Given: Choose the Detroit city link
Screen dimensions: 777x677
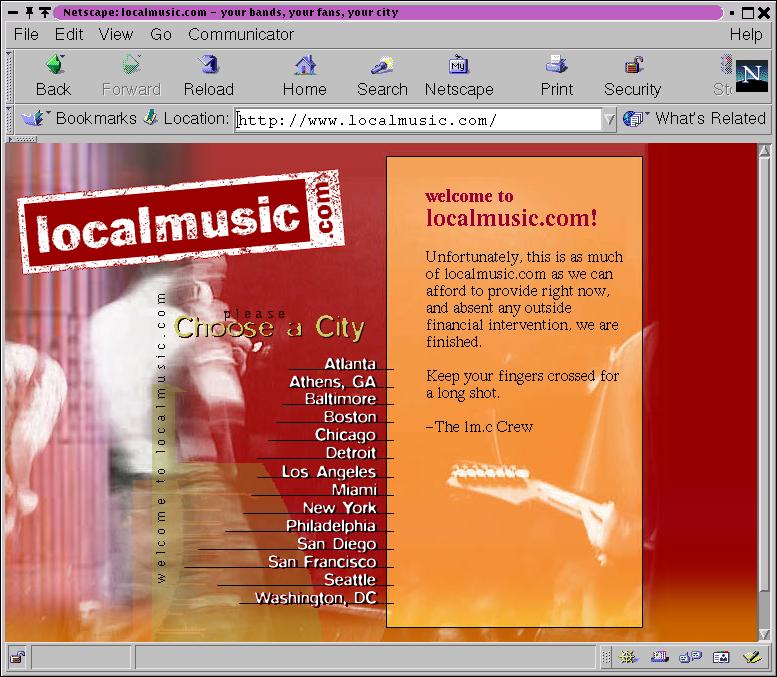Looking at the screenshot, I should 351,452.
